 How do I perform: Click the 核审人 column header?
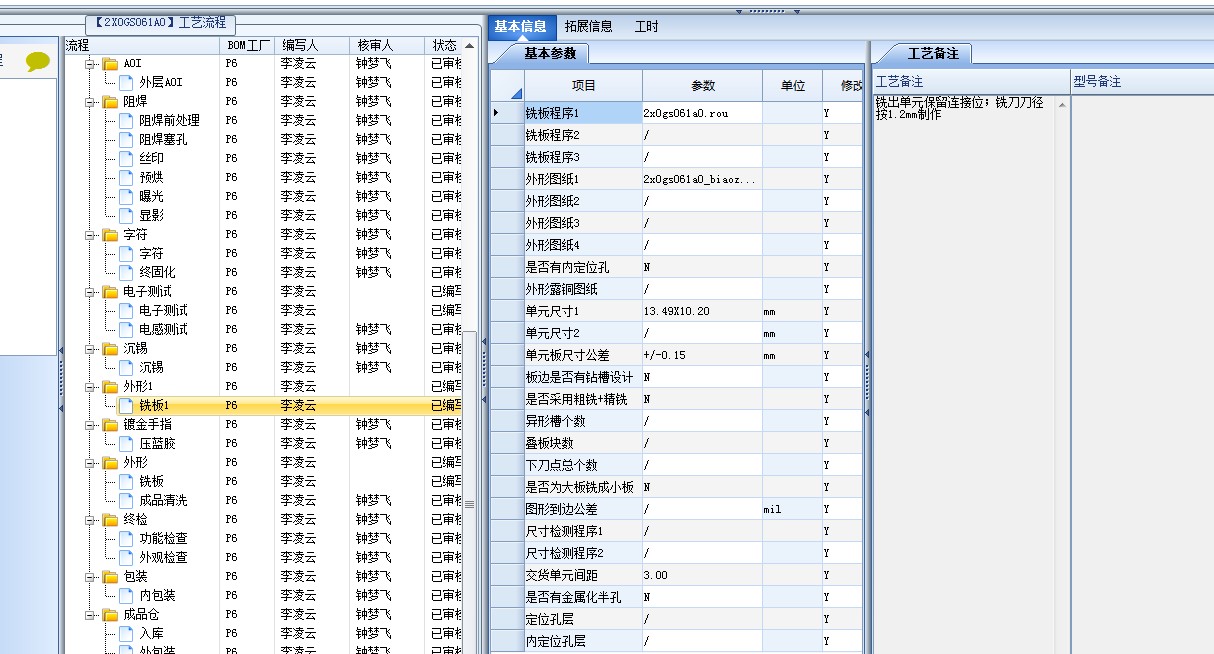tap(387, 45)
